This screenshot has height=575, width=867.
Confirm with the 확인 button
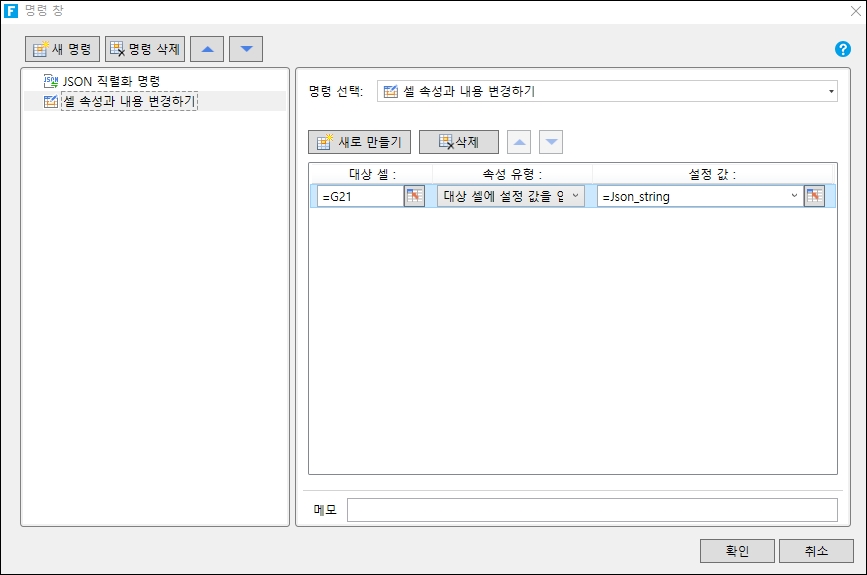pos(737,551)
